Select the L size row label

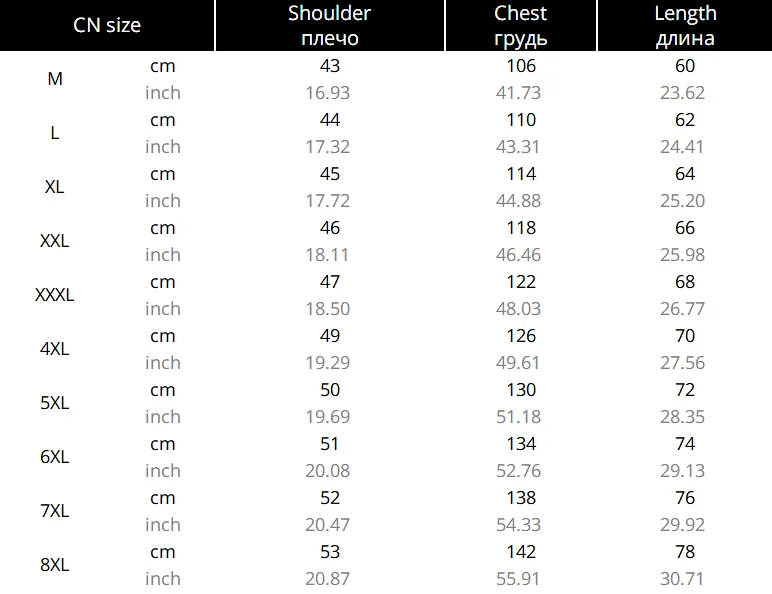tap(55, 133)
